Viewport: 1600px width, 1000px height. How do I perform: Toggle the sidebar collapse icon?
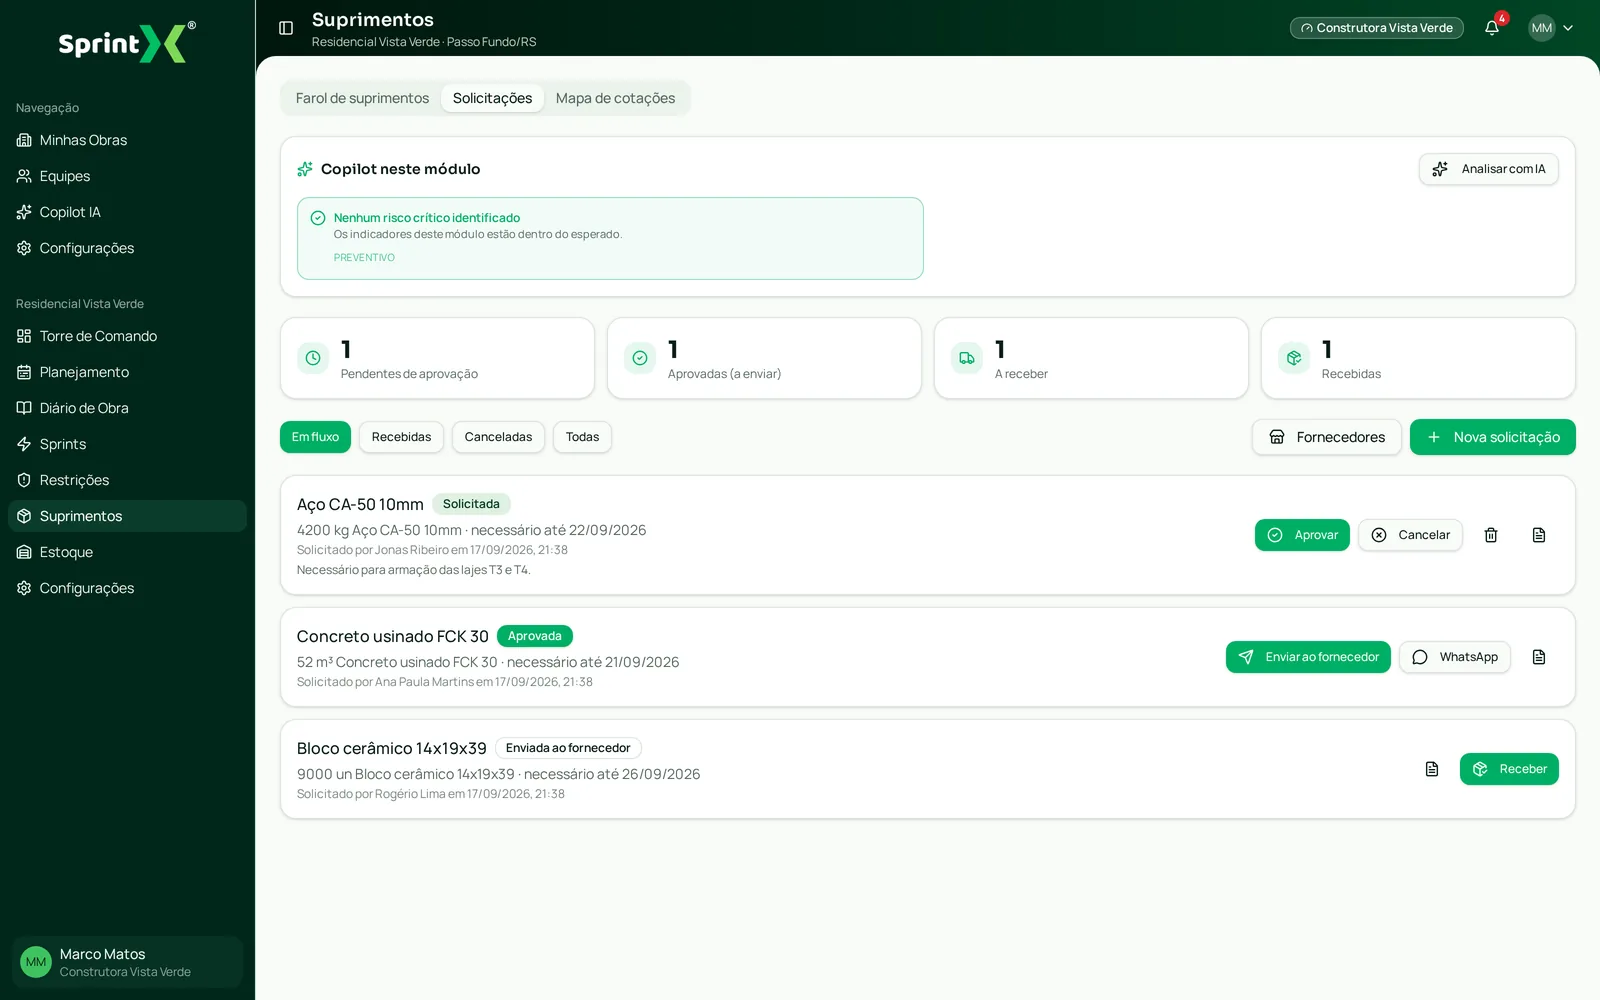286,28
